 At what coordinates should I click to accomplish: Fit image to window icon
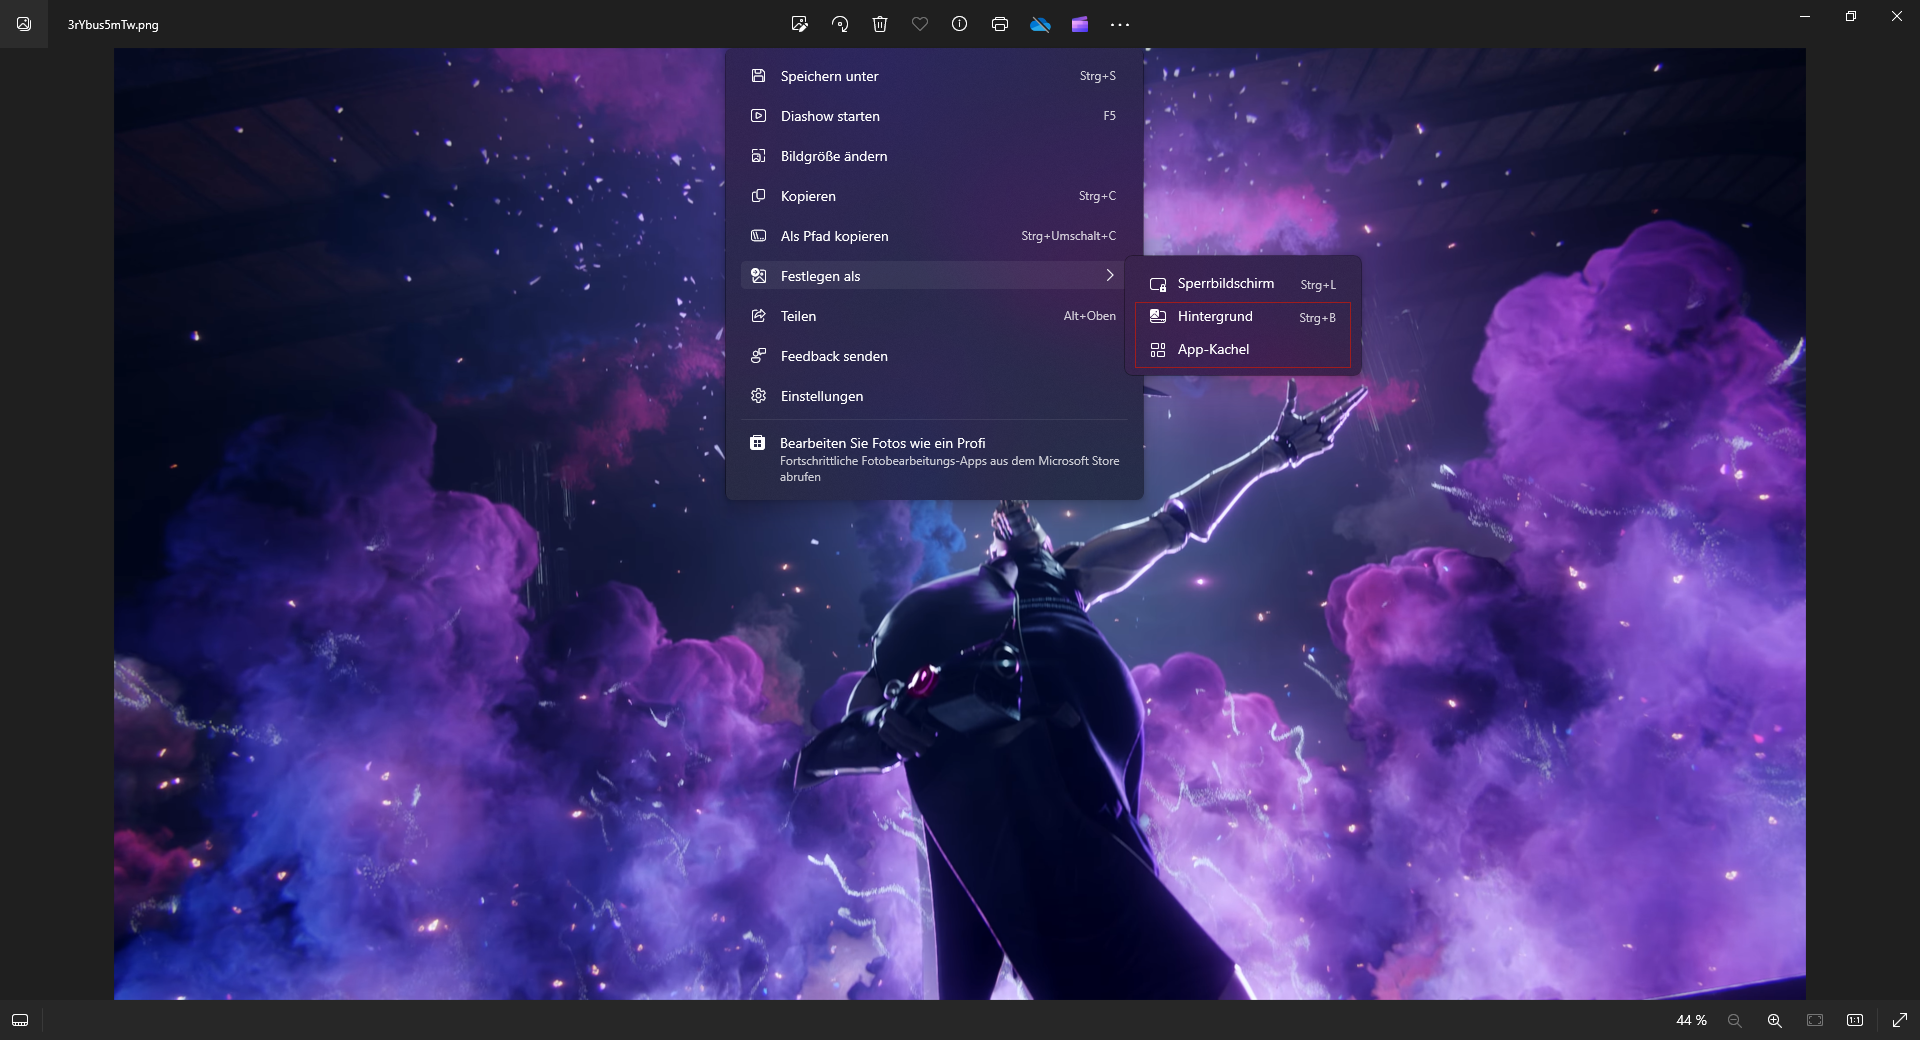tap(1815, 1020)
